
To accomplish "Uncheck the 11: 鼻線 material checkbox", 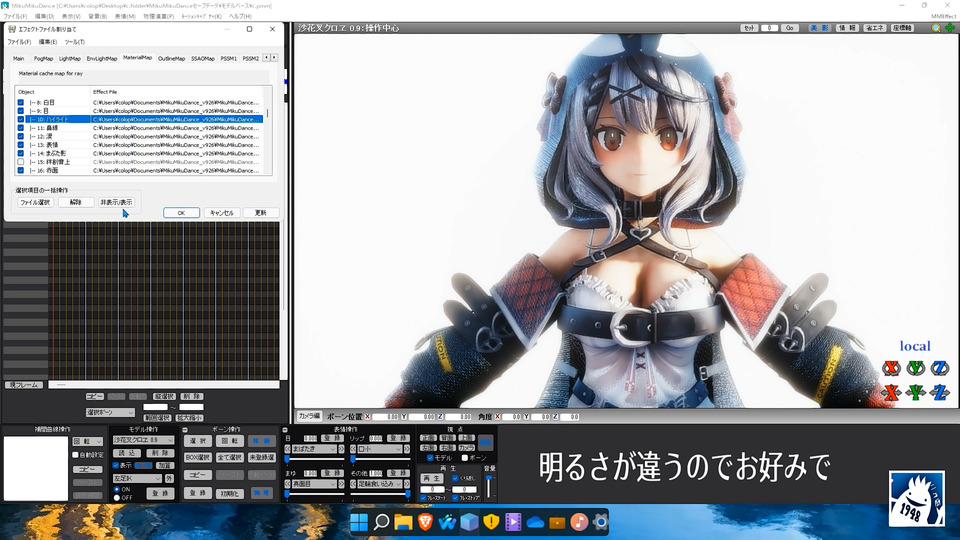I will (21, 128).
